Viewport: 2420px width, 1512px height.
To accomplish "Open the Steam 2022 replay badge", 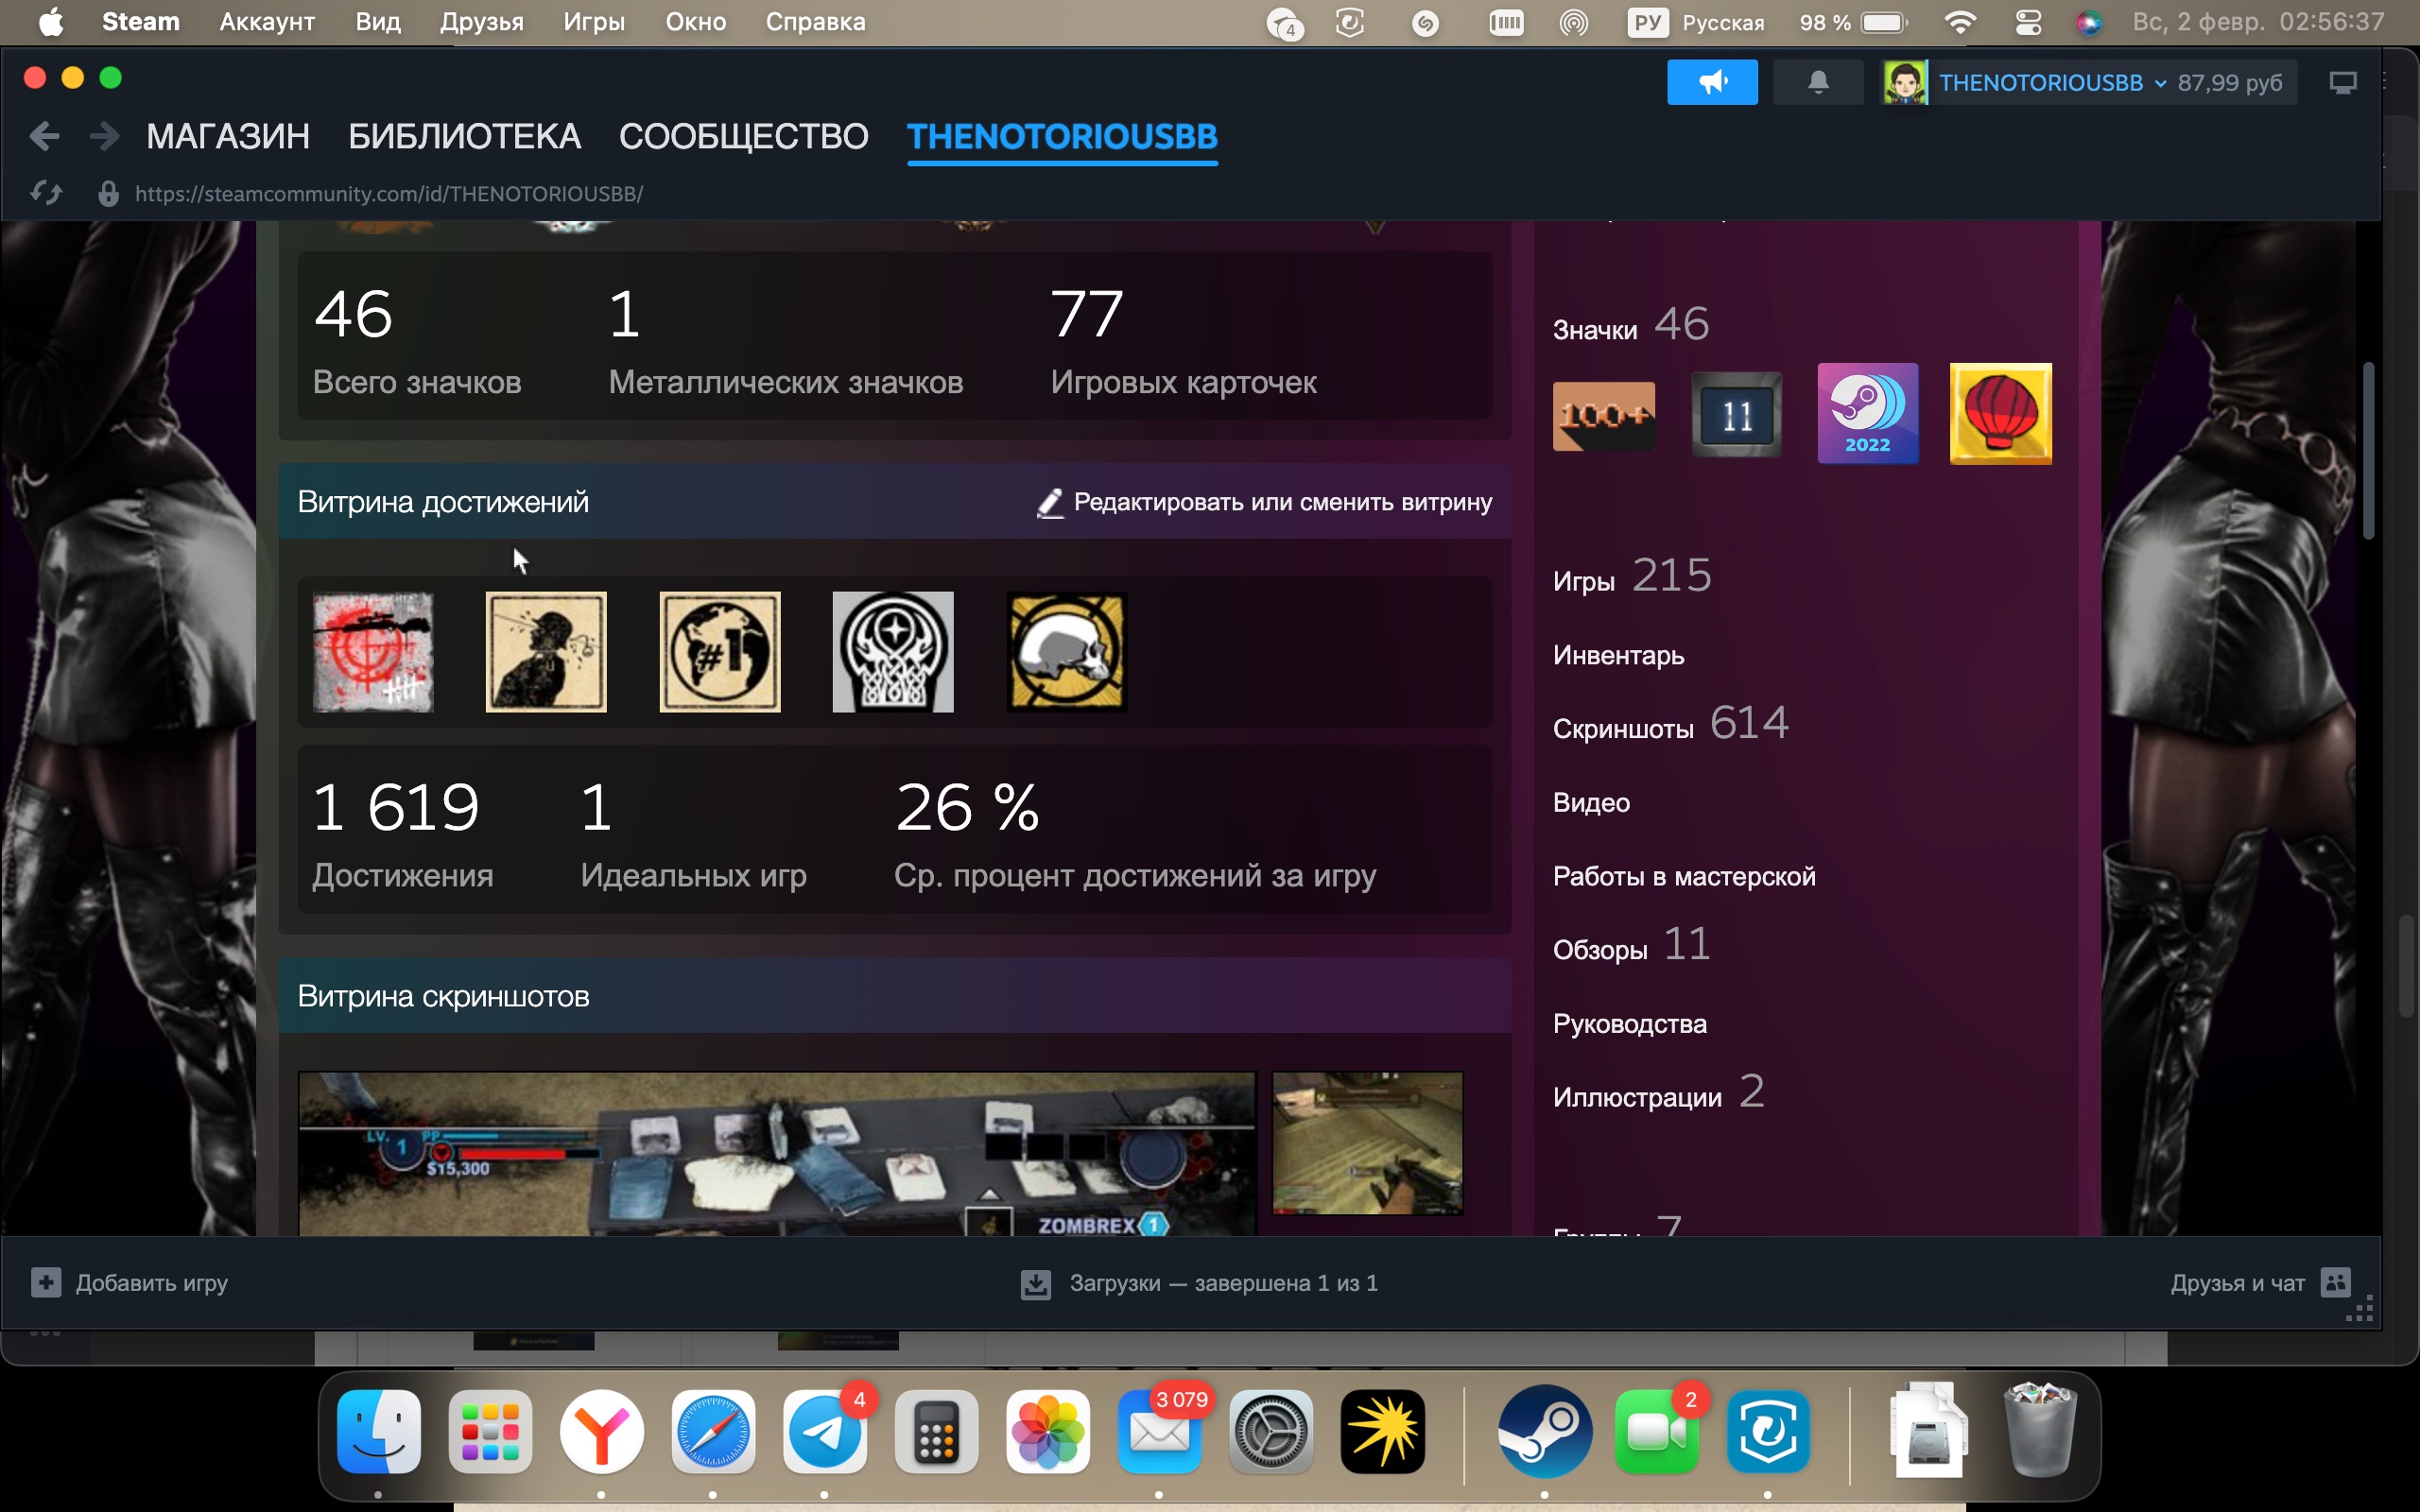I will coord(1868,413).
